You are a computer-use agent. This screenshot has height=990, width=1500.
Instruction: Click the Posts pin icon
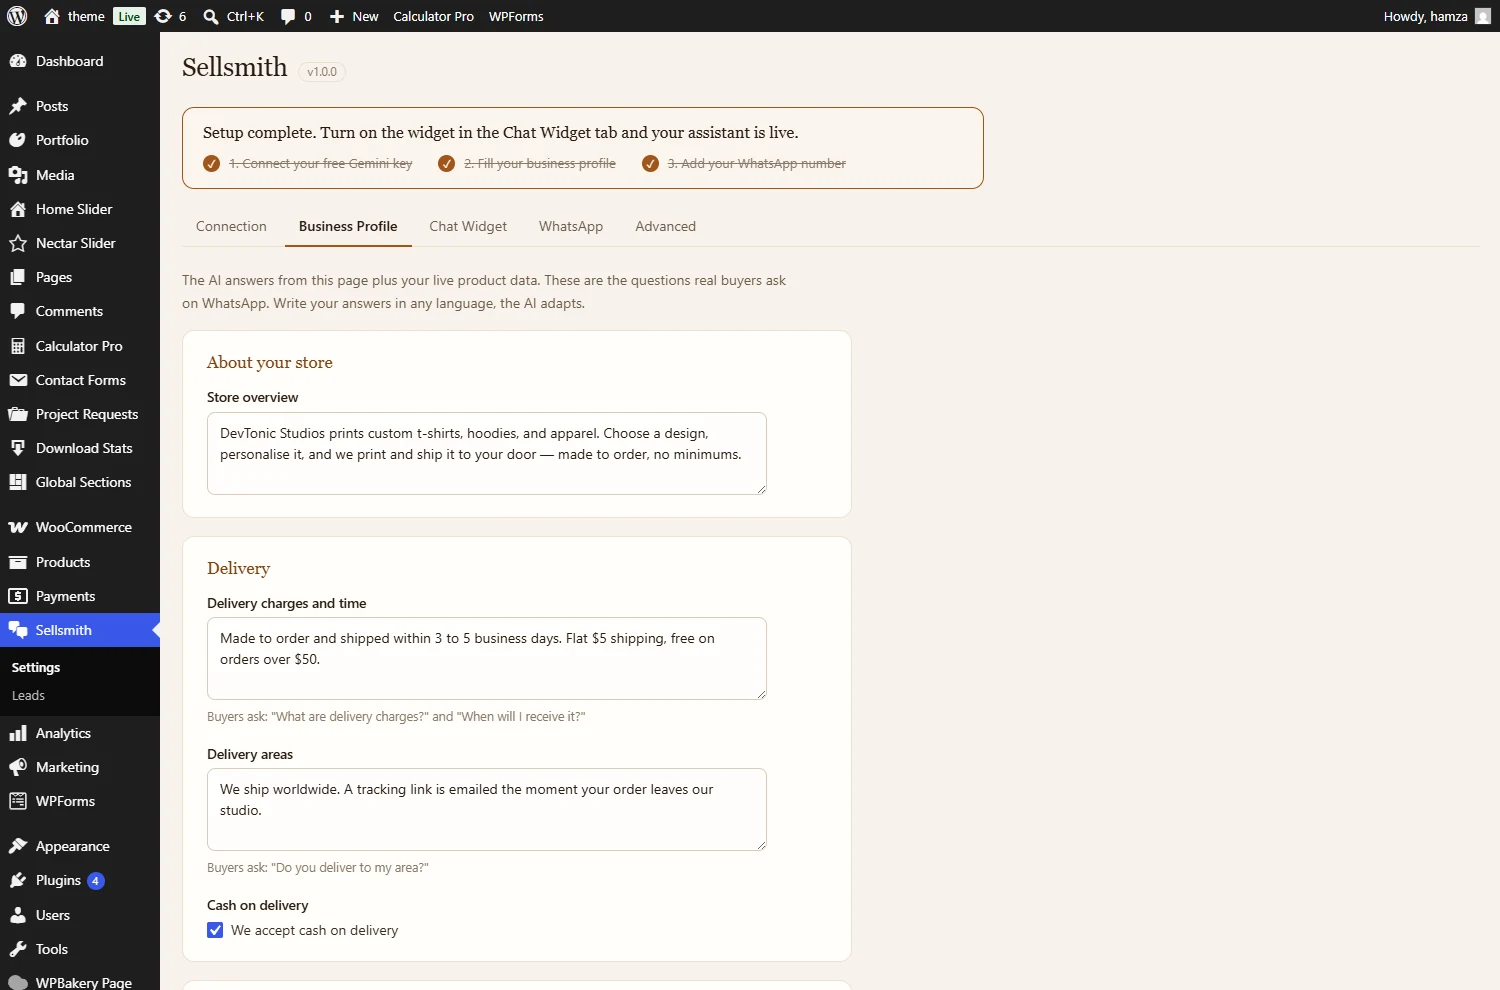click(18, 106)
